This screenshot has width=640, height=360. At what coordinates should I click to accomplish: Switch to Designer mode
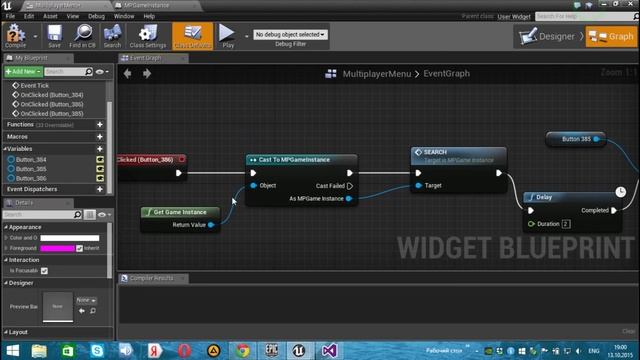coord(547,36)
